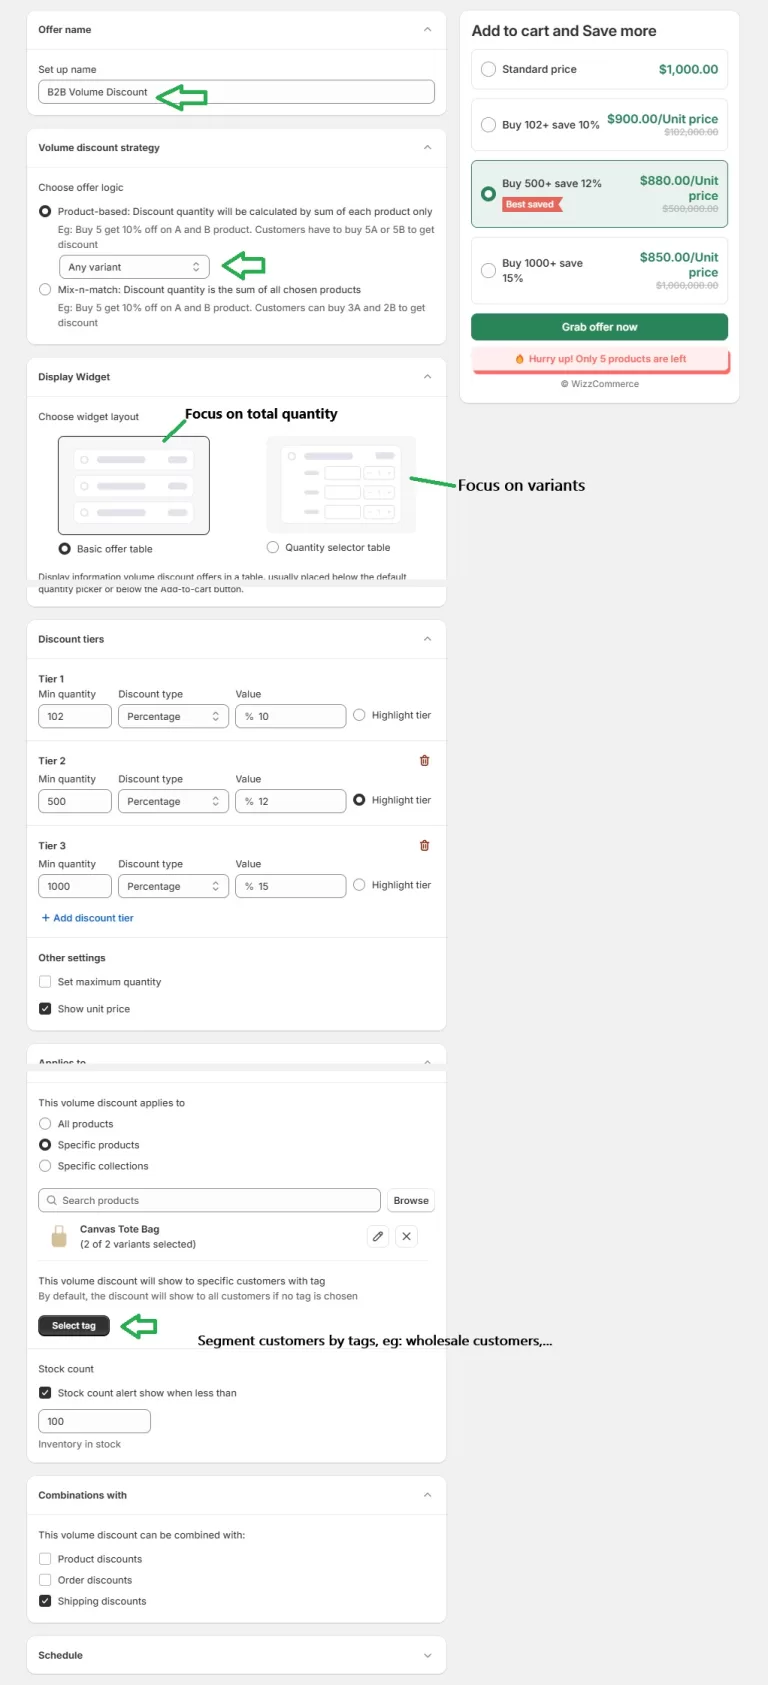Toggle the Stock count alert checkbox

(x=45, y=1393)
